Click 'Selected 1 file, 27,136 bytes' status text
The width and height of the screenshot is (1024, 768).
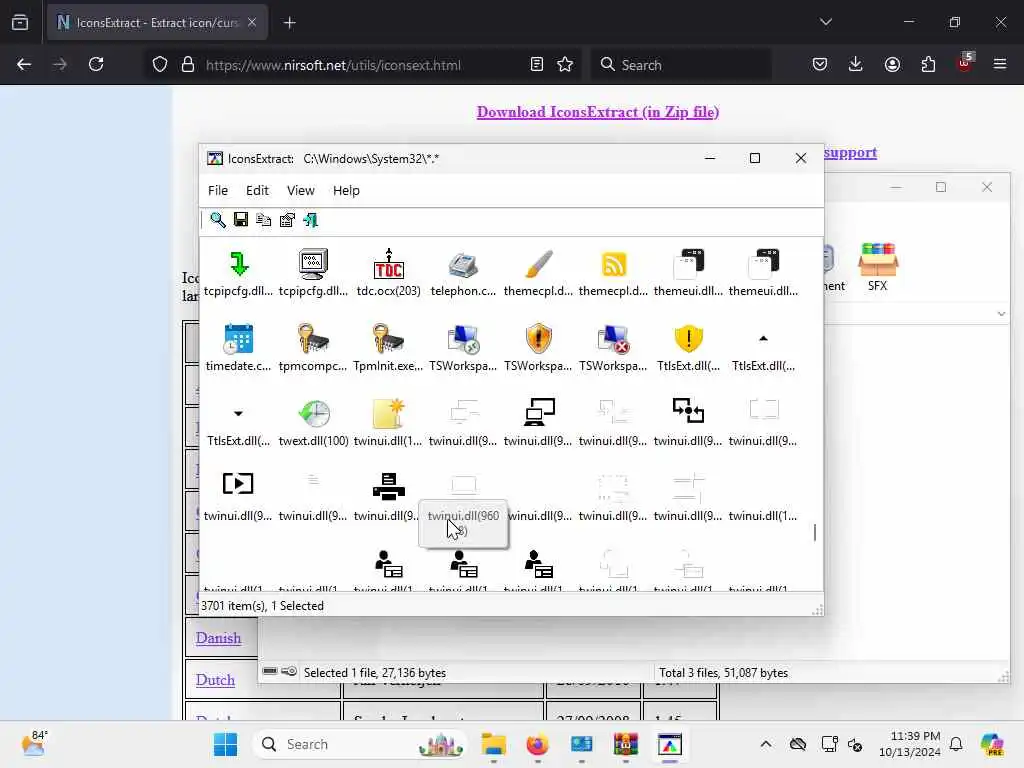point(375,673)
